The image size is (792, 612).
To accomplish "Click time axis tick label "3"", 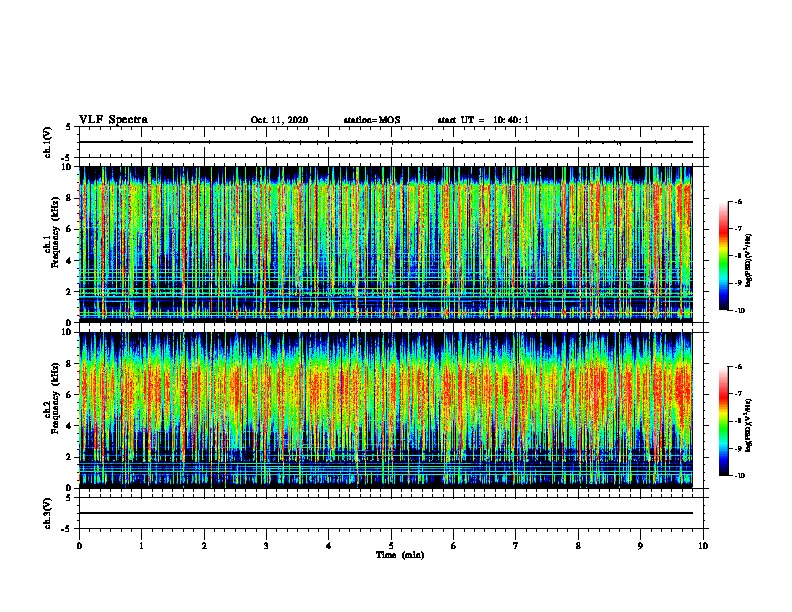I will [266, 546].
